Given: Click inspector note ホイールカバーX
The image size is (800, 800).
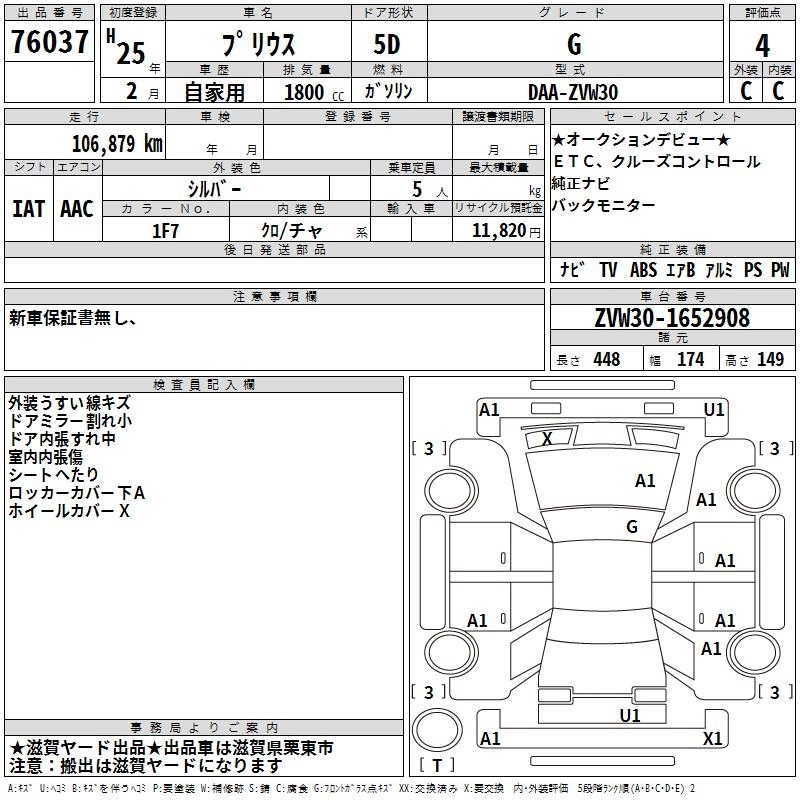Looking at the screenshot, I should (x=69, y=511).
